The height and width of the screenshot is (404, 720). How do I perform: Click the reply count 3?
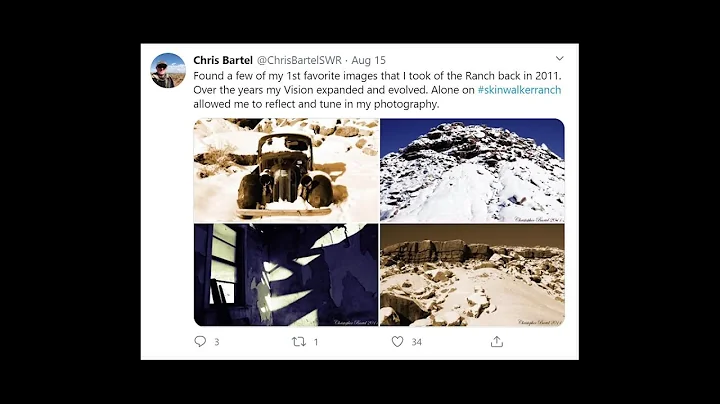[x=217, y=342]
